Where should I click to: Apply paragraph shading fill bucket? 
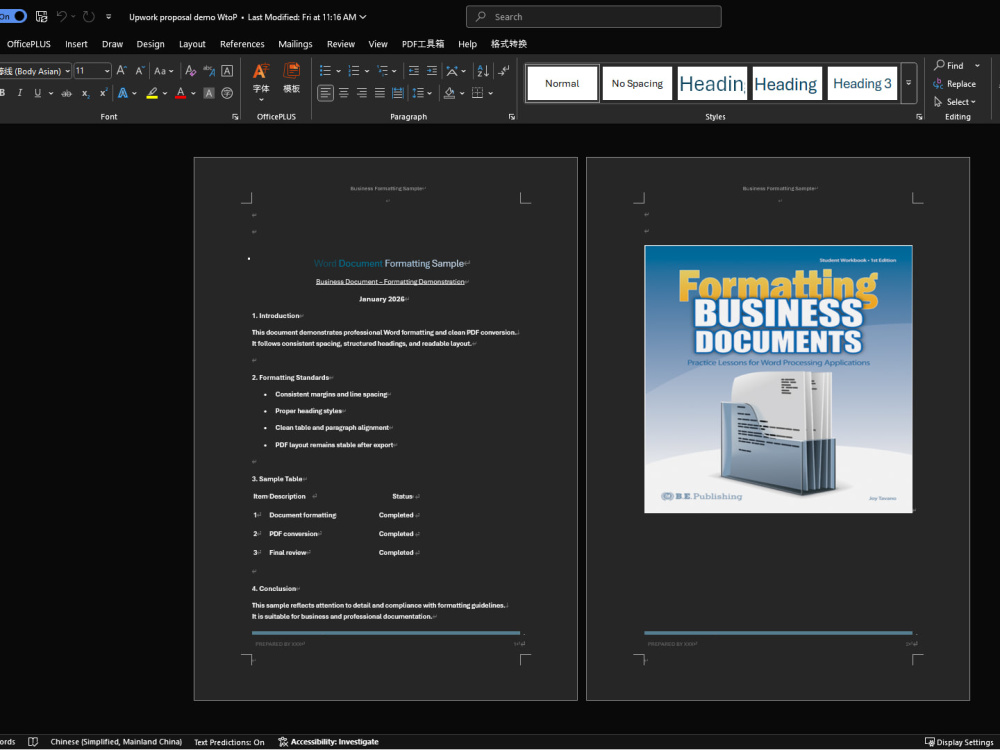pyautogui.click(x=450, y=93)
